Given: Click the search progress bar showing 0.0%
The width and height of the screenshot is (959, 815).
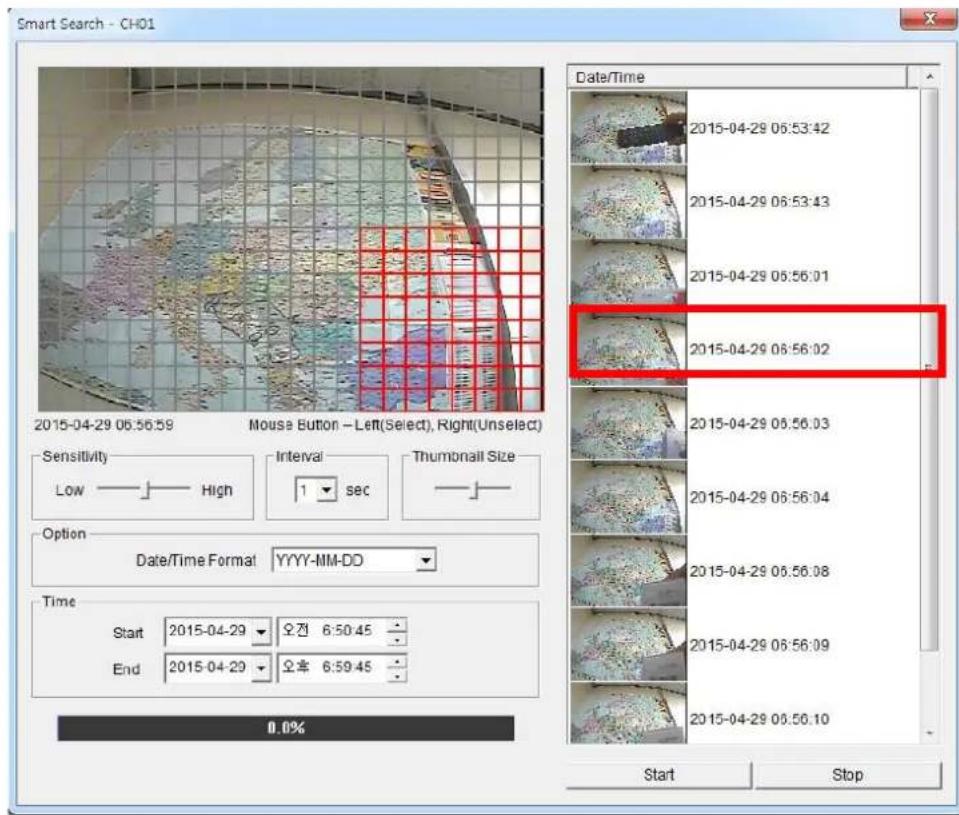Looking at the screenshot, I should pos(286,728).
